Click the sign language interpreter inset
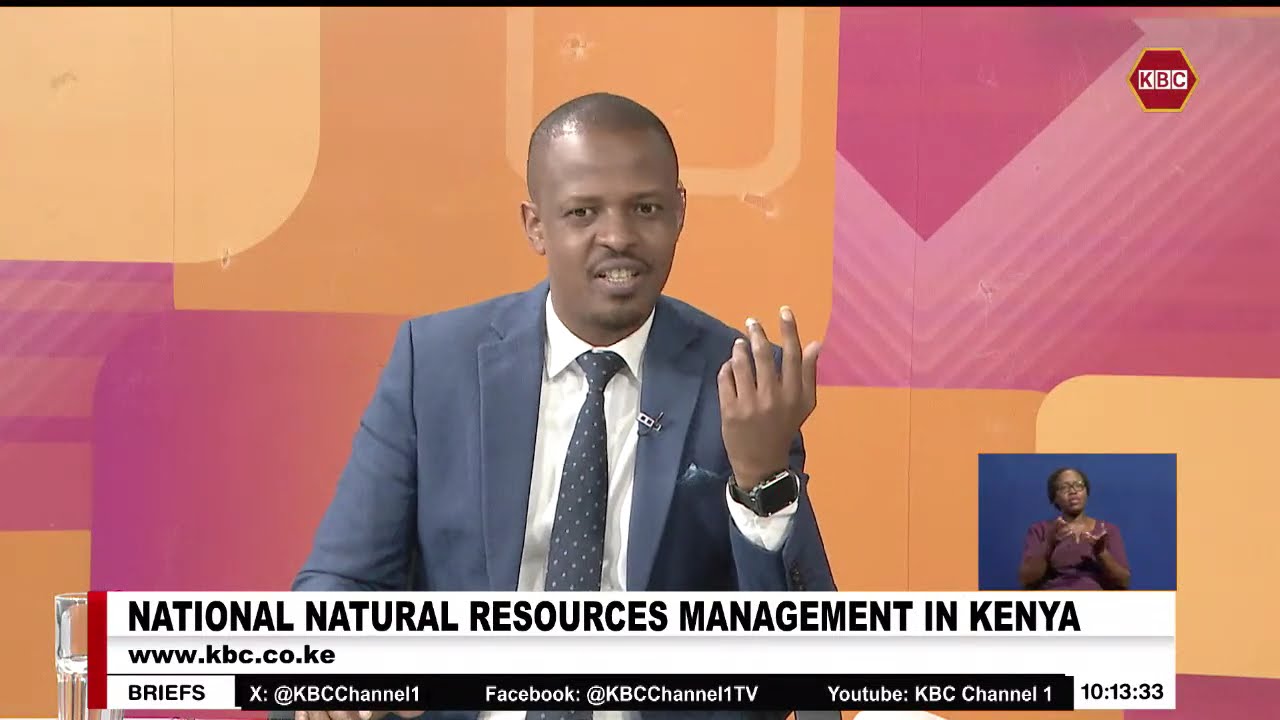This screenshot has width=1280, height=720. (x=1077, y=522)
